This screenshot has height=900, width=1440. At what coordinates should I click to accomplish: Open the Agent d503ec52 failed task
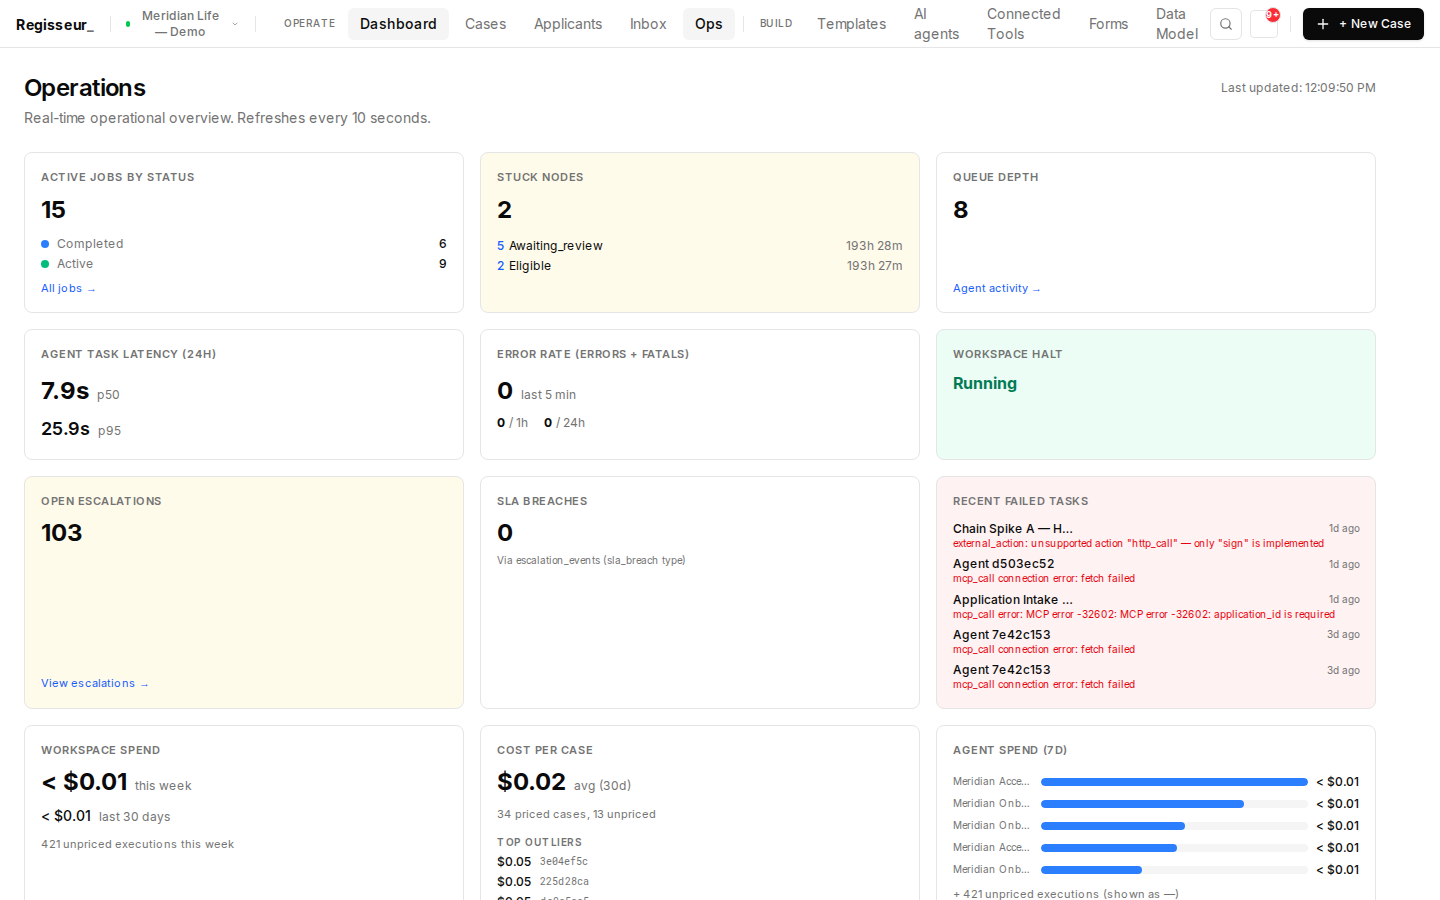(x=1156, y=571)
